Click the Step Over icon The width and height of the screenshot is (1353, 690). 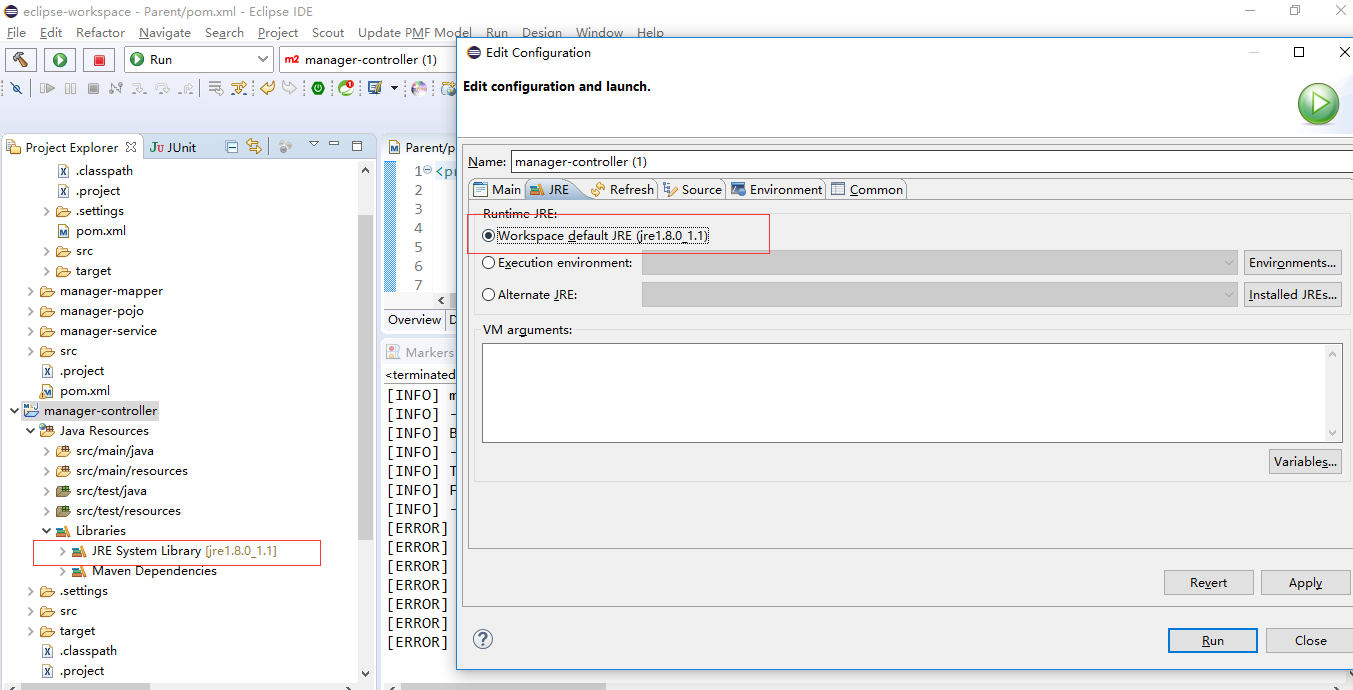coord(162,88)
